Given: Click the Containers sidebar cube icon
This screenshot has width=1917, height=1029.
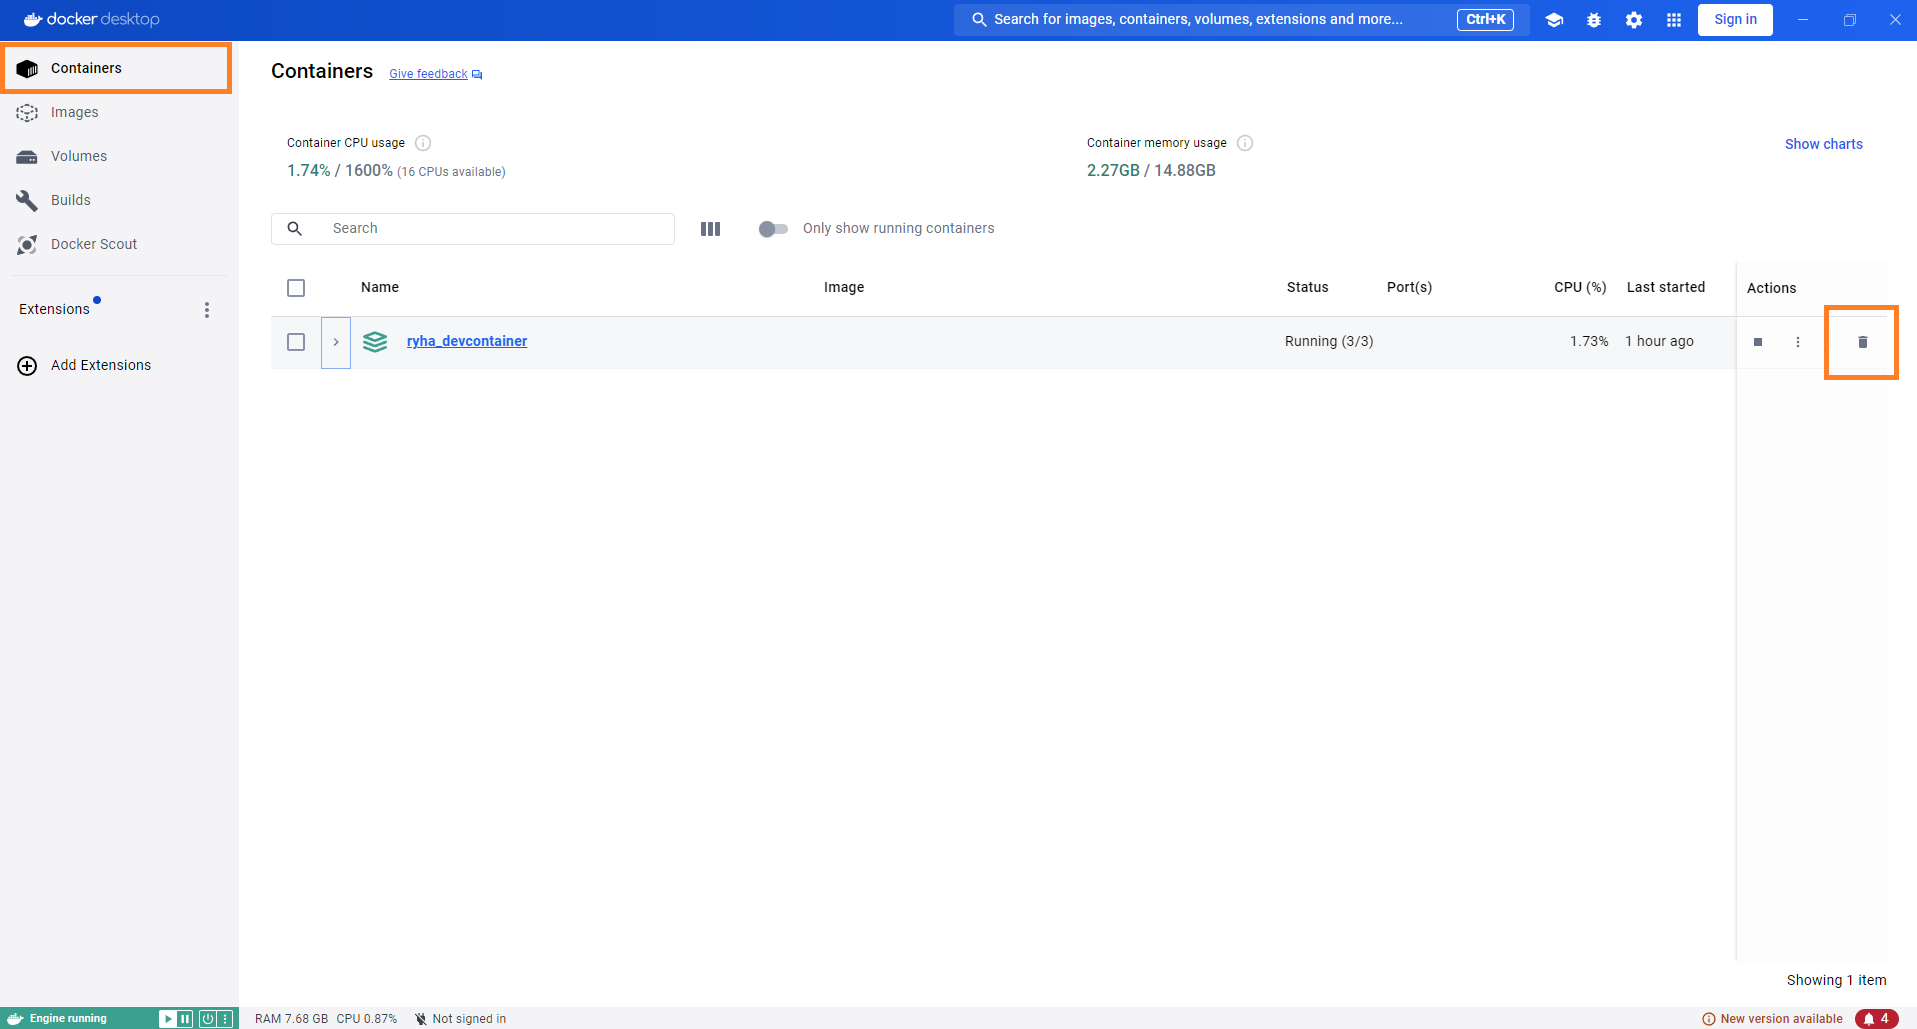Looking at the screenshot, I should [27, 69].
